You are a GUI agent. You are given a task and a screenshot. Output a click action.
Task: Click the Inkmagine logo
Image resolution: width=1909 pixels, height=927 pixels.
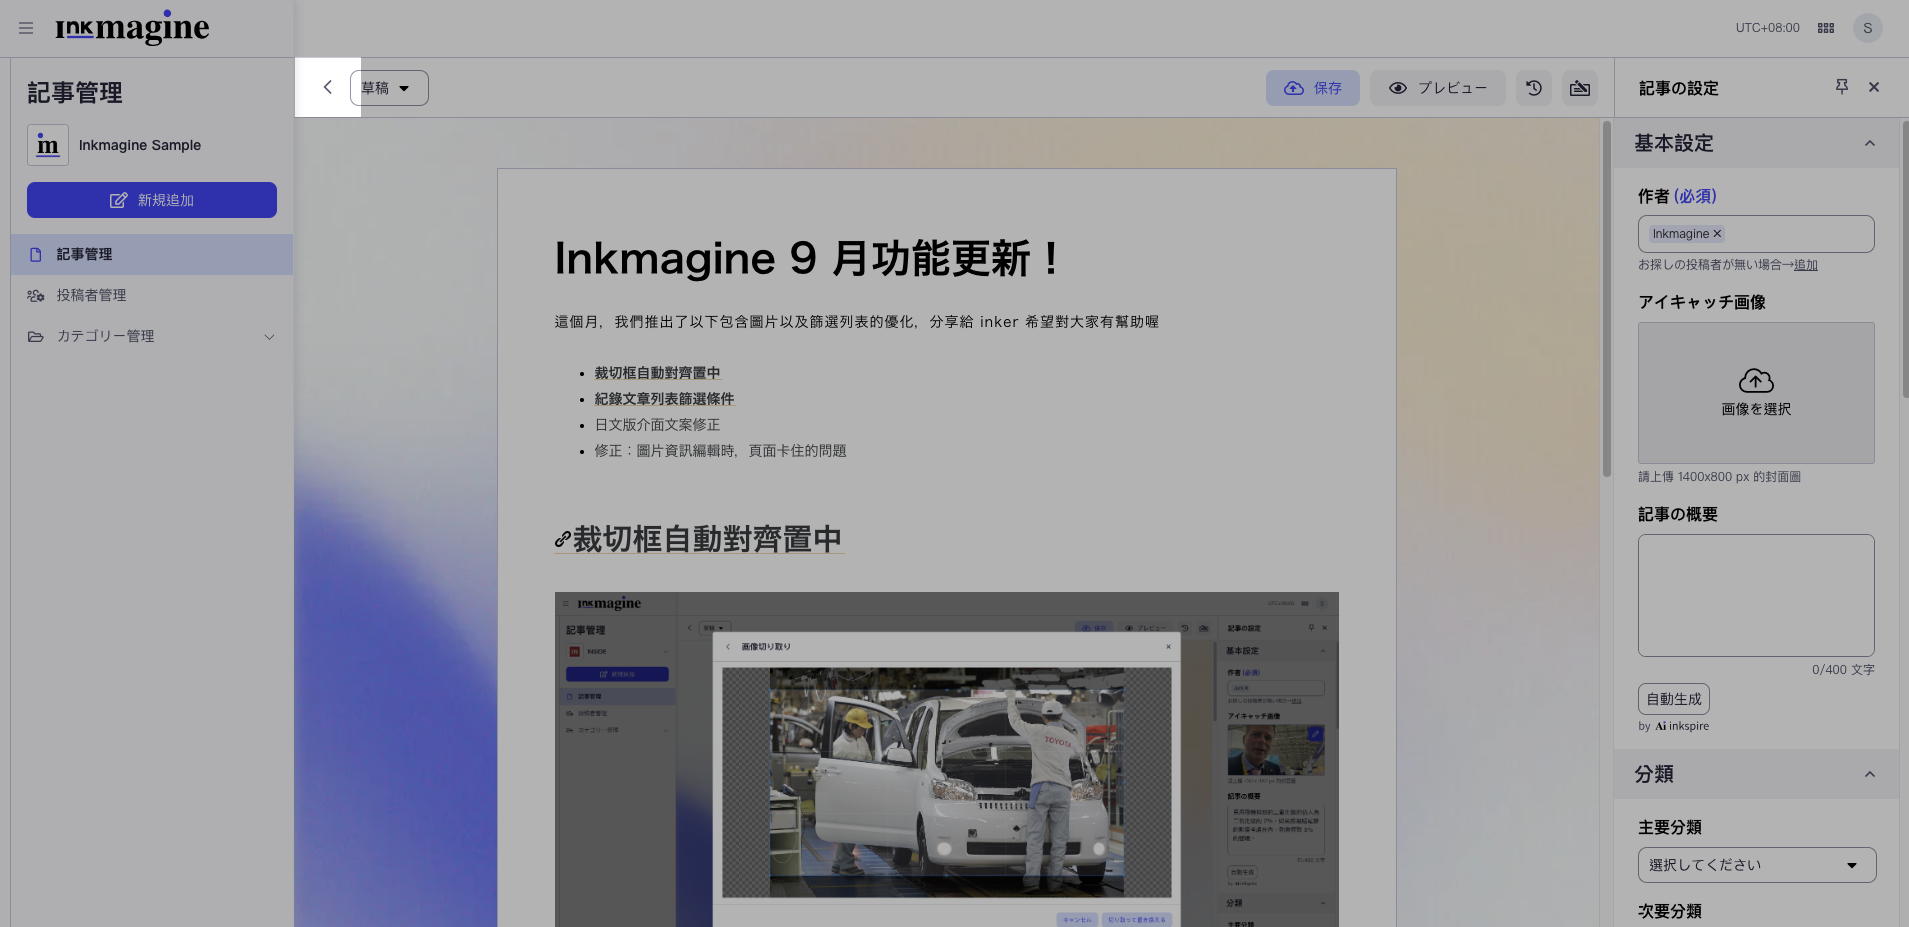[132, 29]
